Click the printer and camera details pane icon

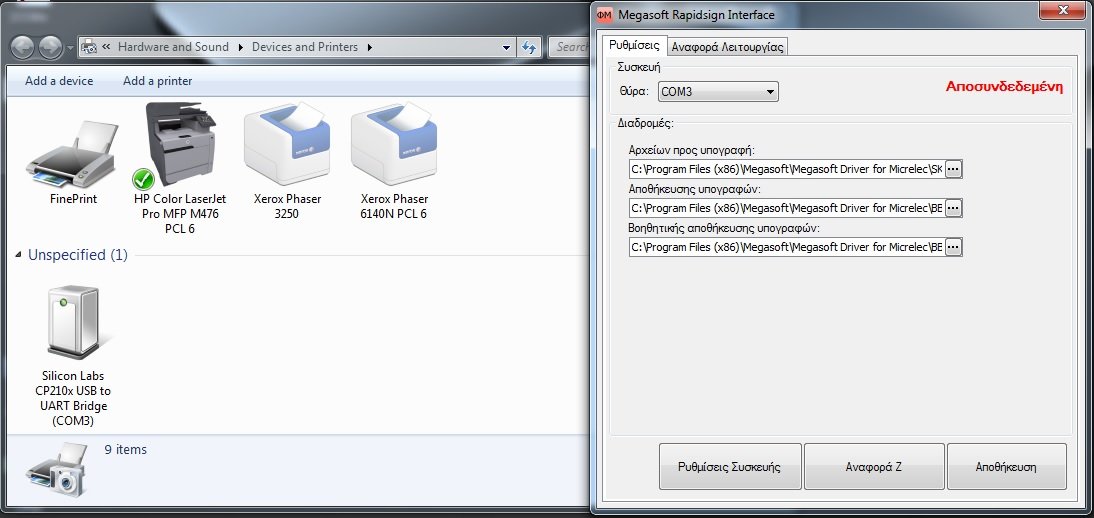click(57, 469)
